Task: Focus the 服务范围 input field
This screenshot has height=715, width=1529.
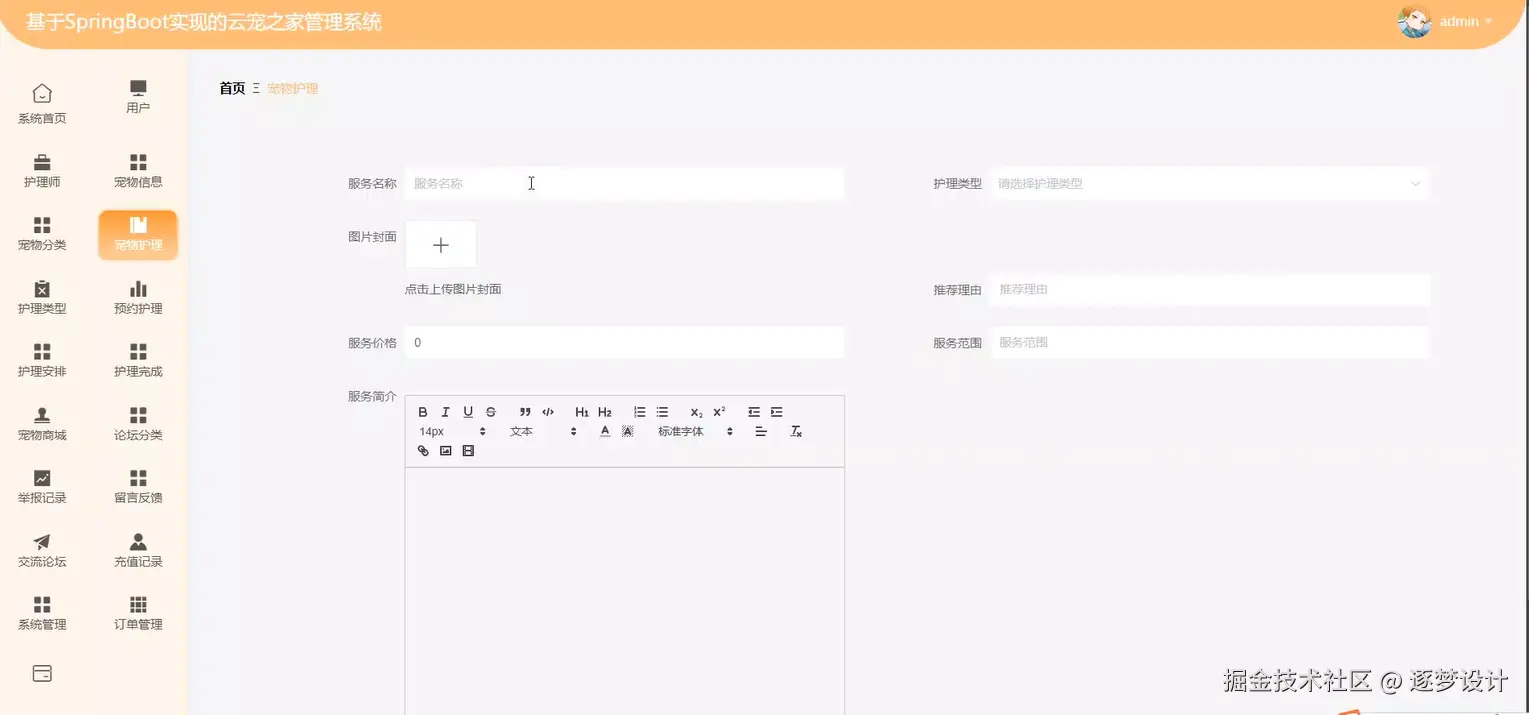Action: tap(1209, 343)
